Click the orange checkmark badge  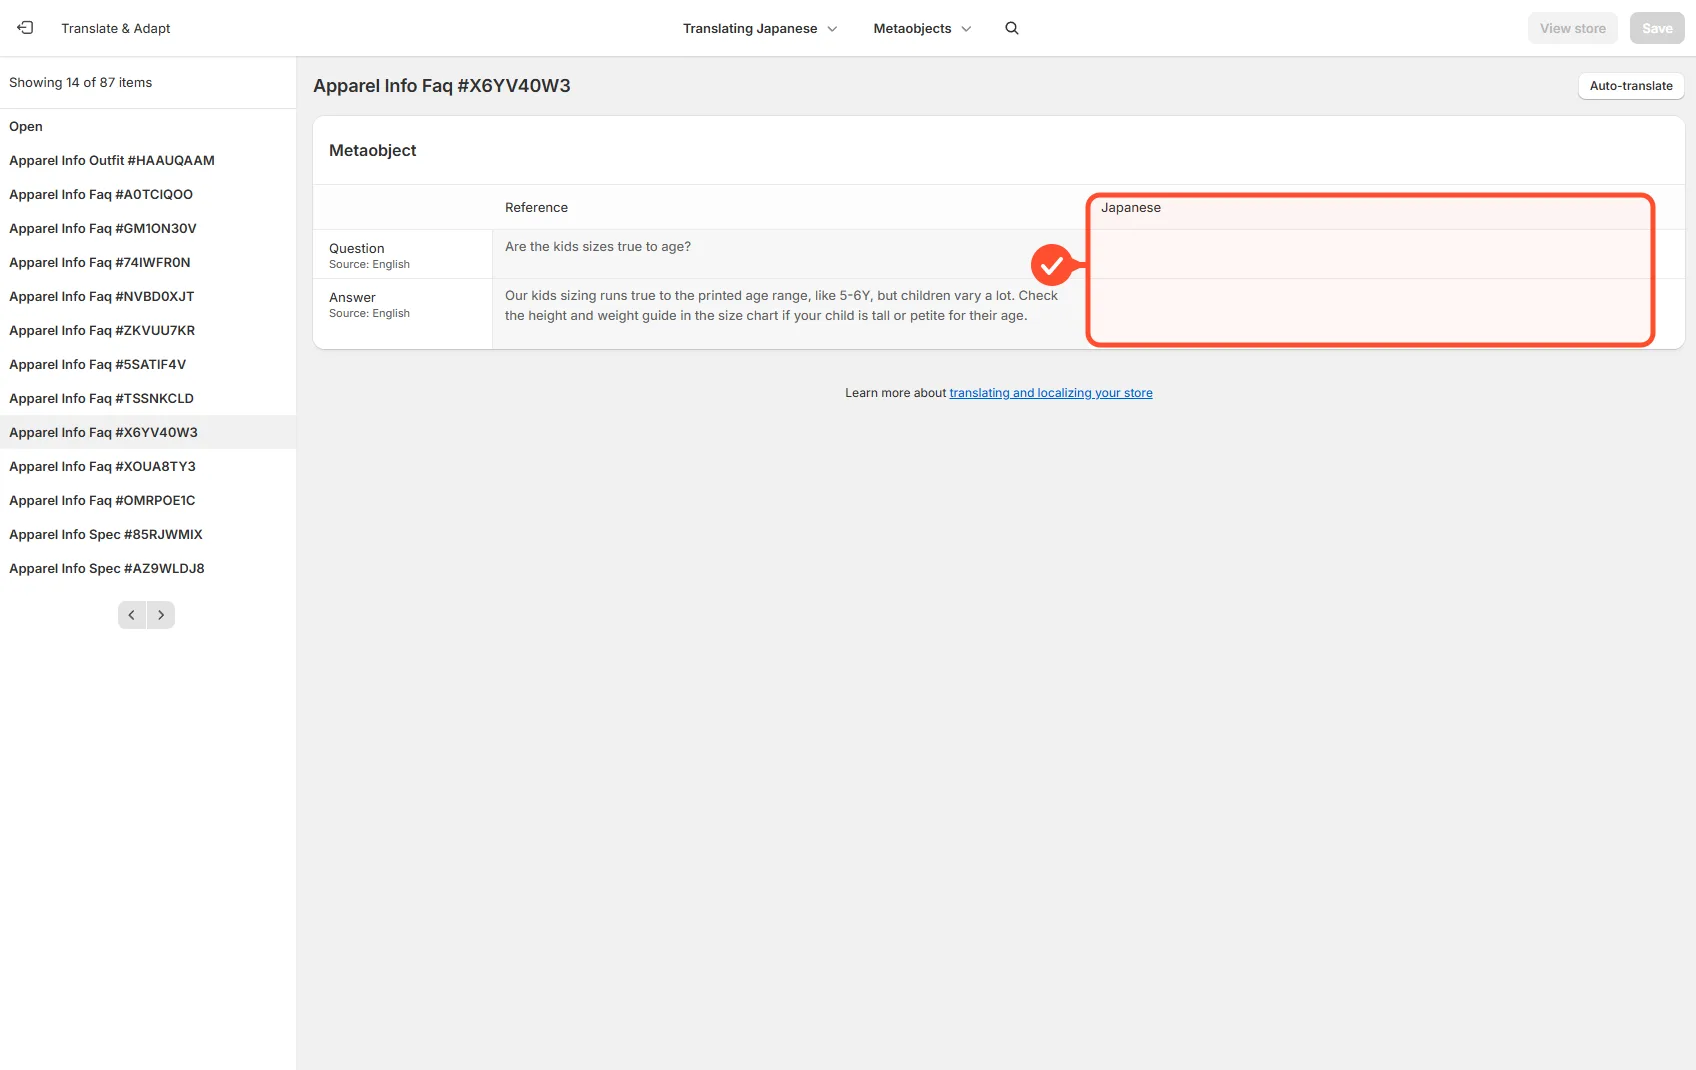(x=1051, y=265)
